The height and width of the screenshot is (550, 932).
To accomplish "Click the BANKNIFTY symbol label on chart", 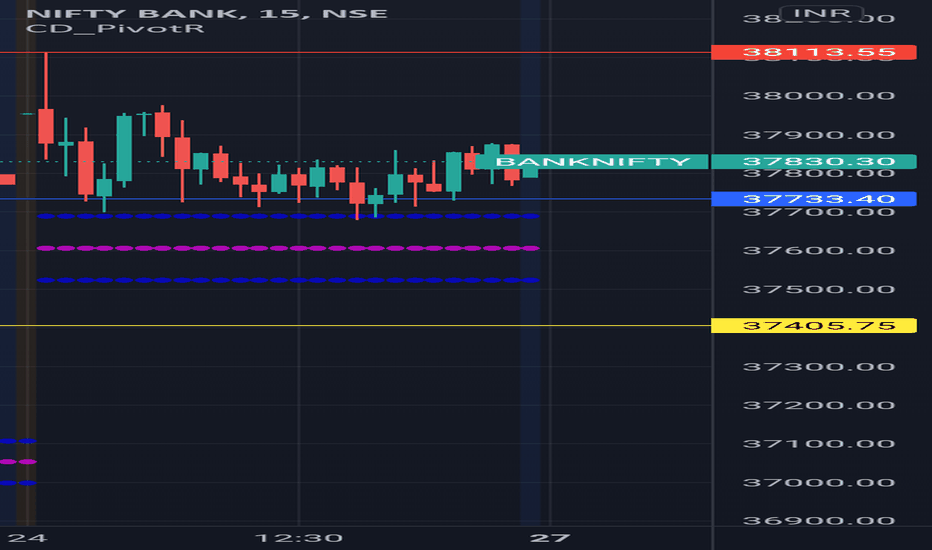I will (591, 161).
